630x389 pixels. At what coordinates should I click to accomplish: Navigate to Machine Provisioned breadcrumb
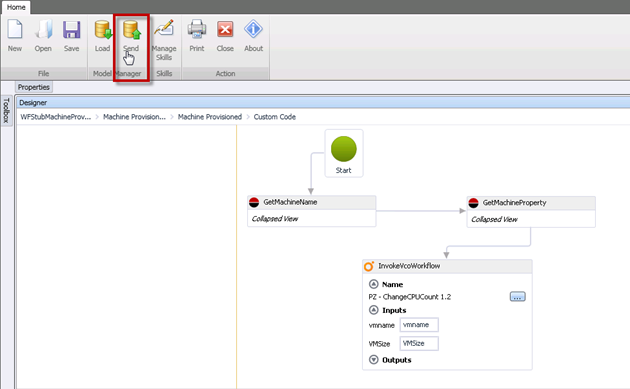coord(210,117)
